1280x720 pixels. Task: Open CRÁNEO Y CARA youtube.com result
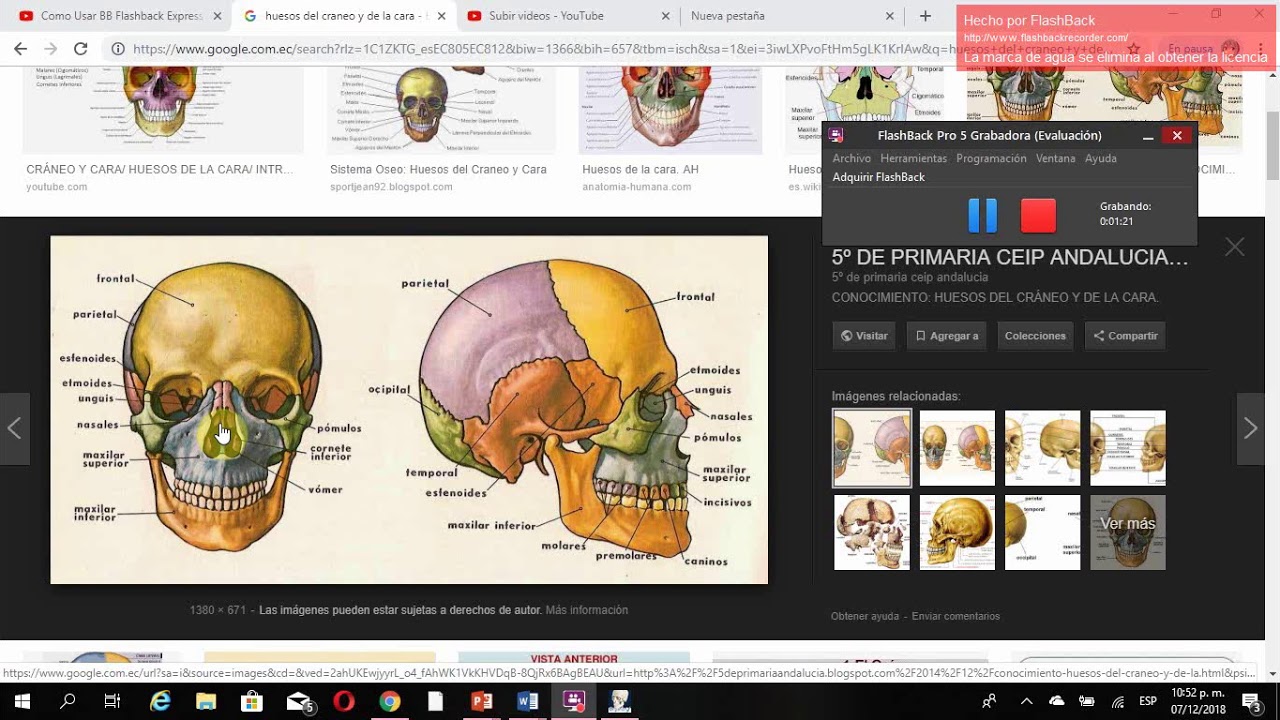[160, 170]
